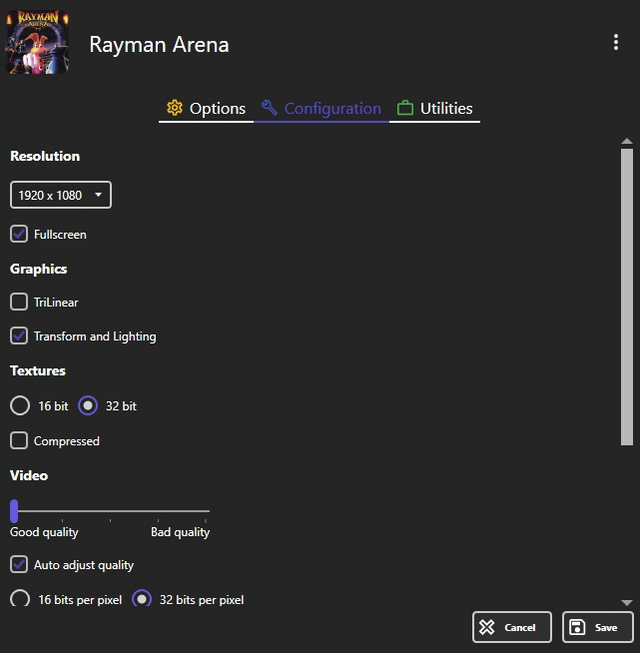Enable the TriLinear checkbox

click(x=19, y=302)
